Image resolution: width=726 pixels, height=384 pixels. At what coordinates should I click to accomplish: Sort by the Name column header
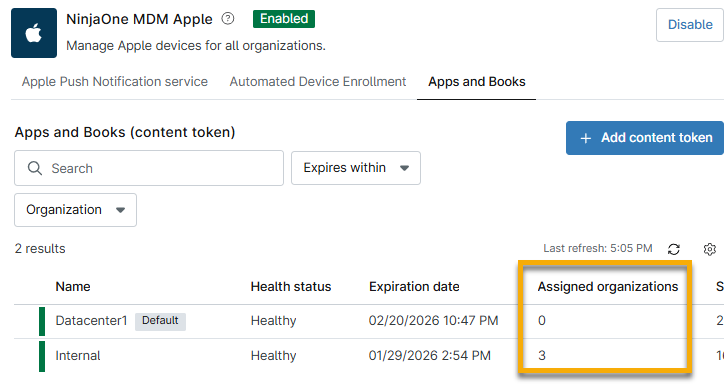coord(73,287)
